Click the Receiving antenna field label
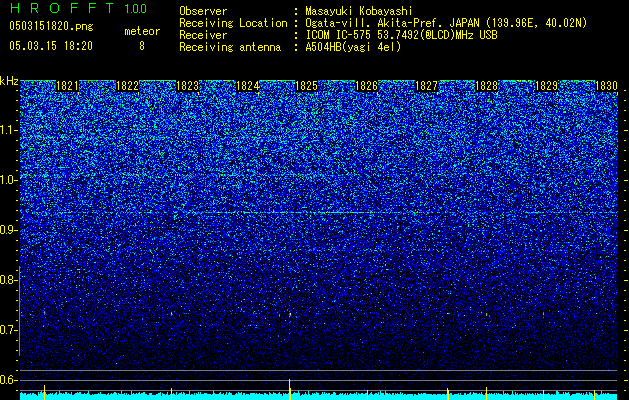 230,47
